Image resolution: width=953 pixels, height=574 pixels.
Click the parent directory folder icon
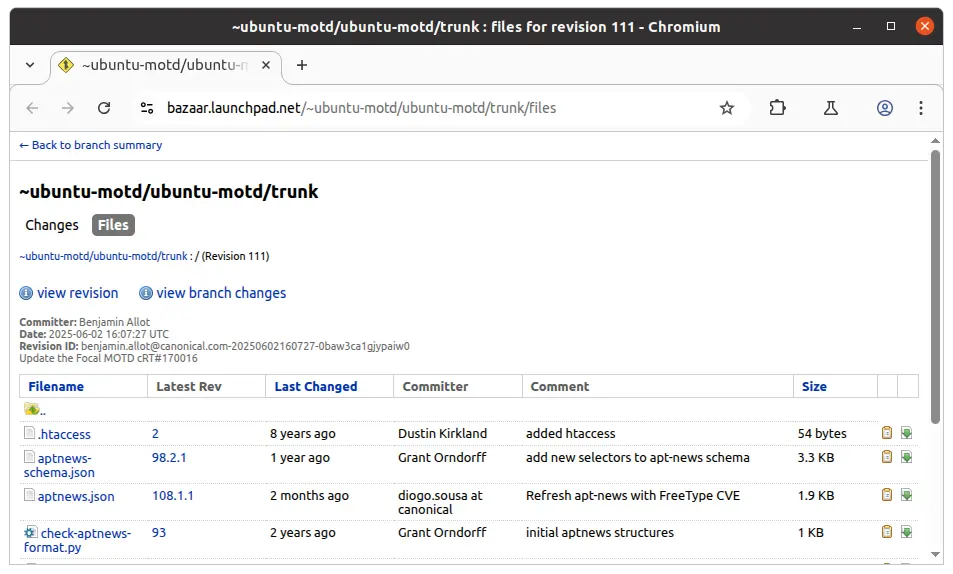(32, 409)
